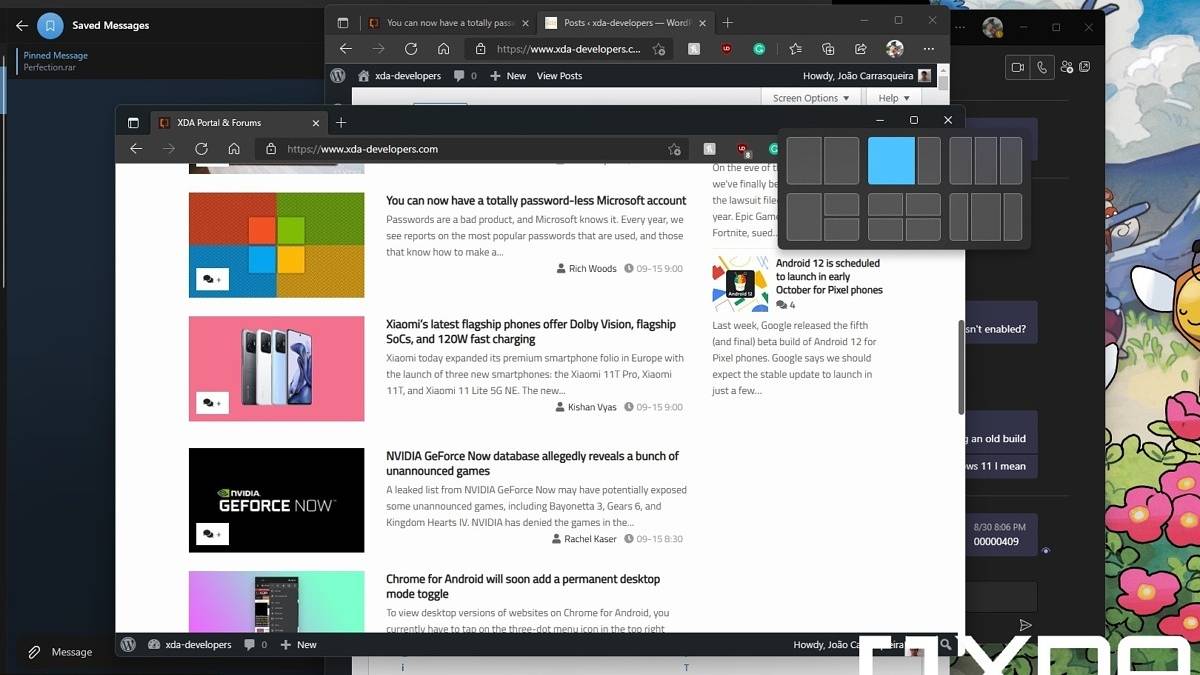1200x675 pixels.
Task: Click the Android 12 sidebar thumbnail
Action: 740,284
